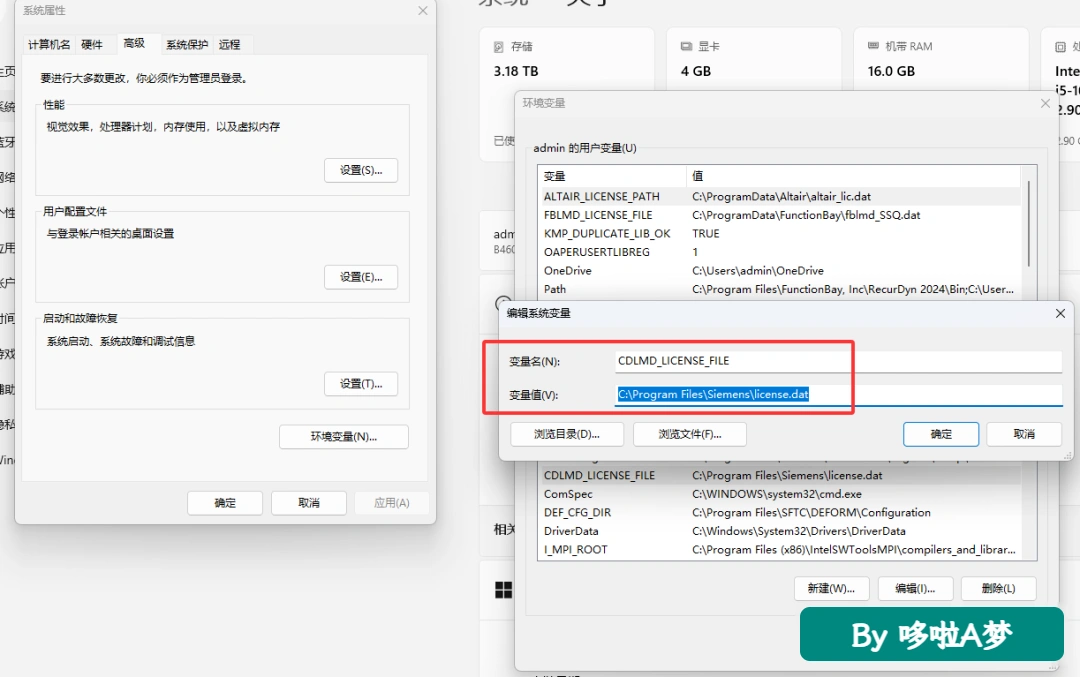Switch to the 硬件 tab
Image resolution: width=1080 pixels, height=677 pixels.
92,45
